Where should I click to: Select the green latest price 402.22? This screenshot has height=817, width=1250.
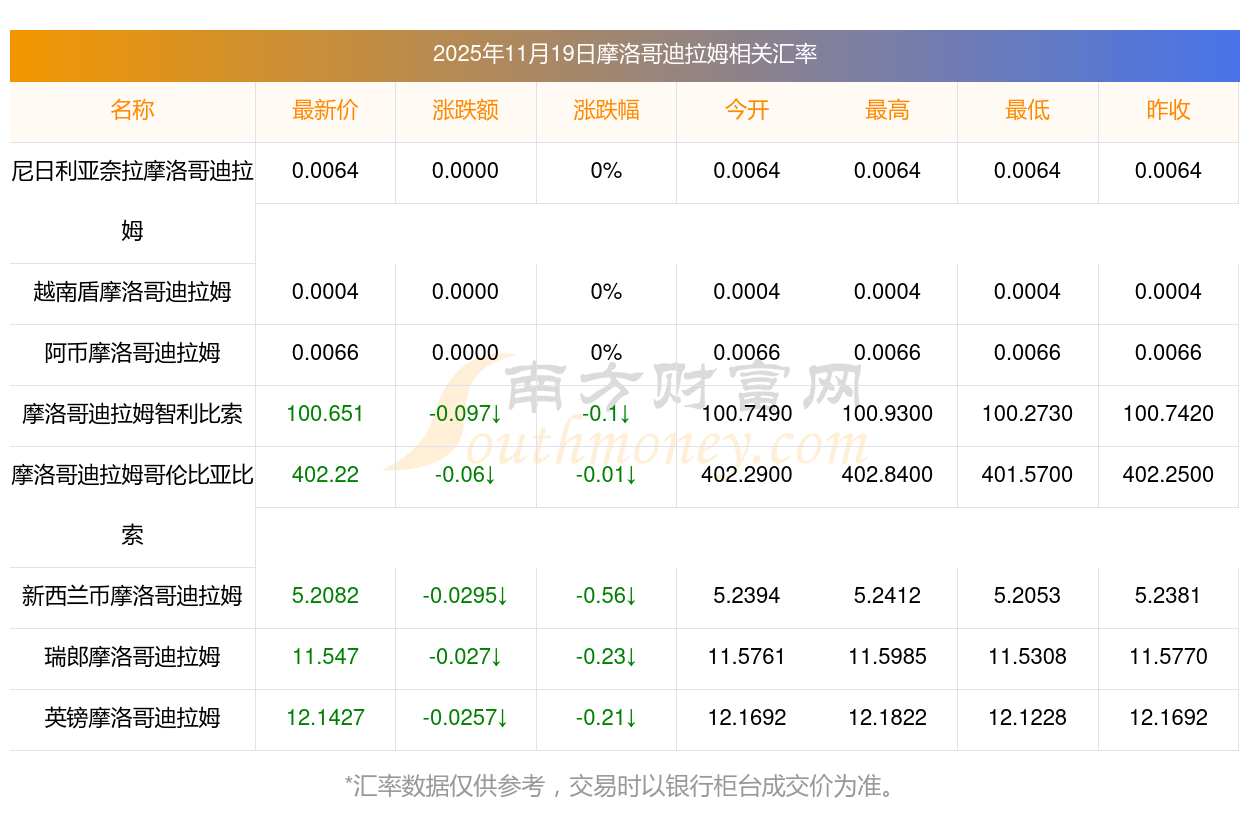pos(325,475)
